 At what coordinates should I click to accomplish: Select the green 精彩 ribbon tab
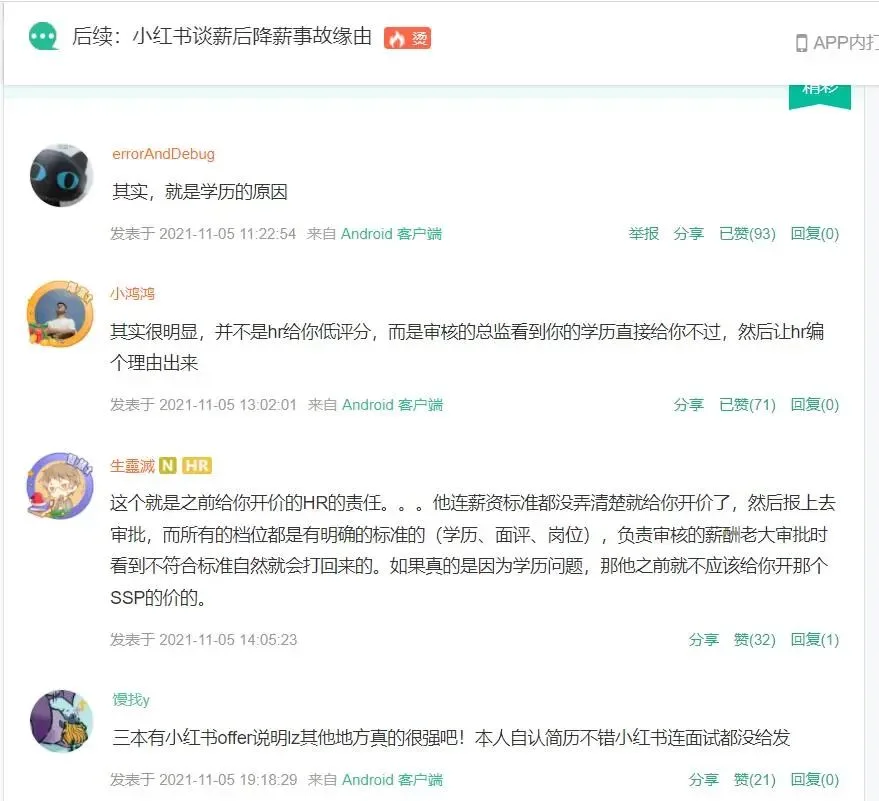click(820, 95)
